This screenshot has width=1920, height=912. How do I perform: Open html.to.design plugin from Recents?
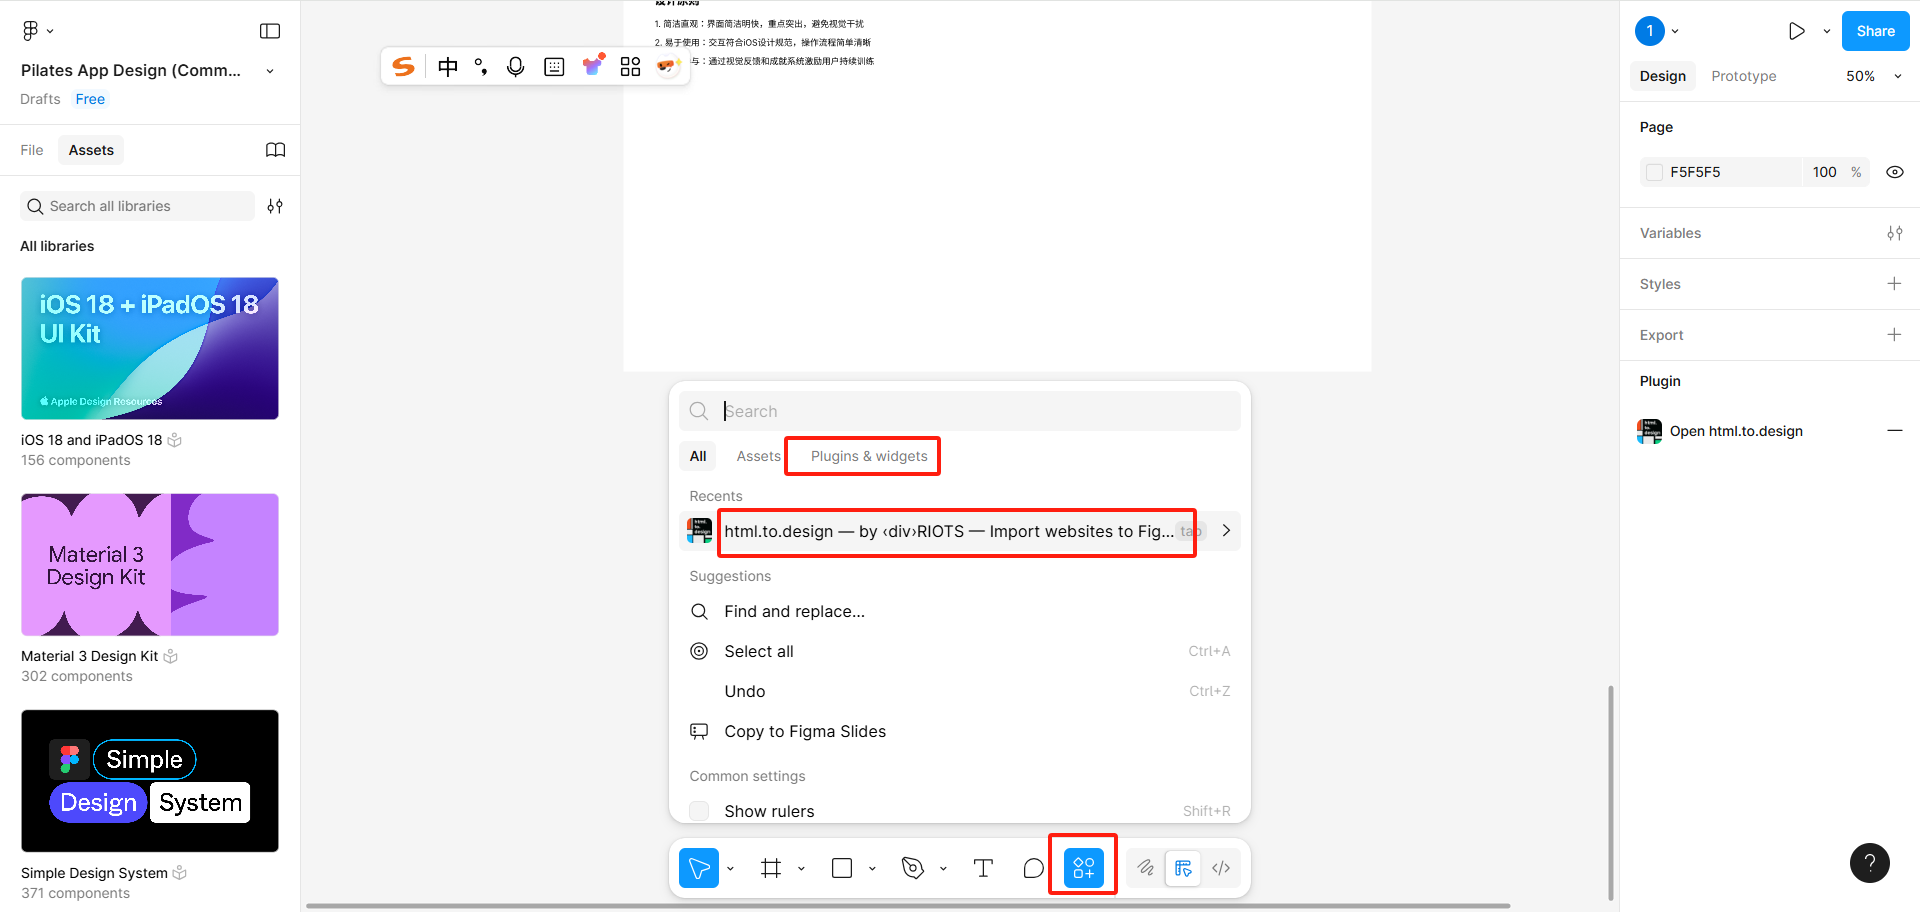pyautogui.click(x=950, y=531)
